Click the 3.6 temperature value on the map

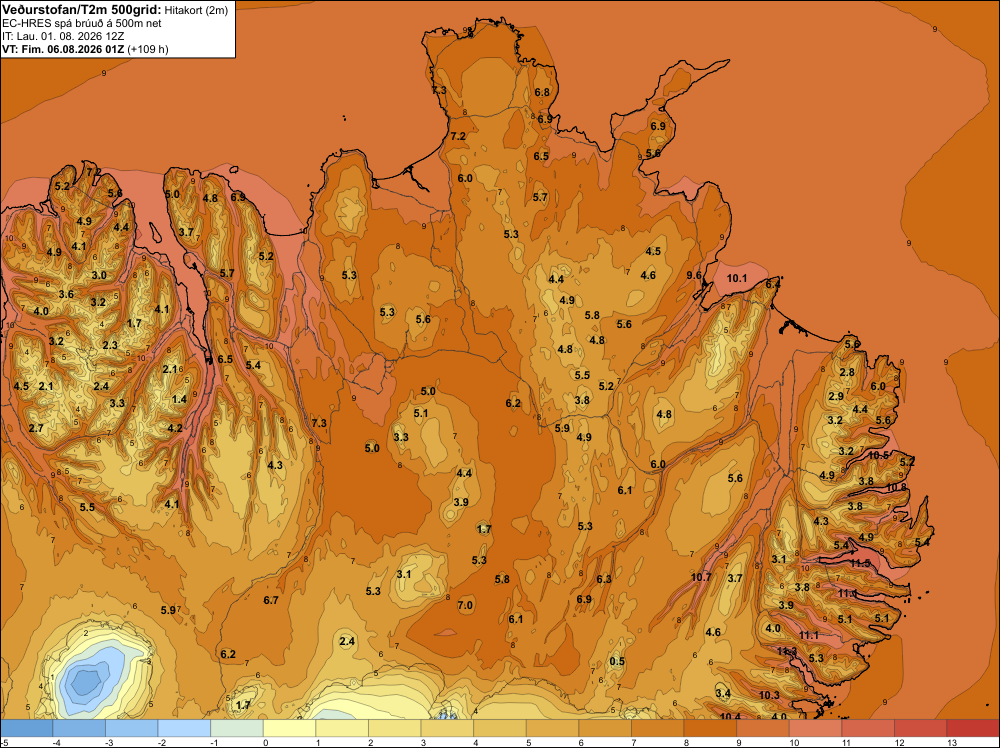(66, 295)
